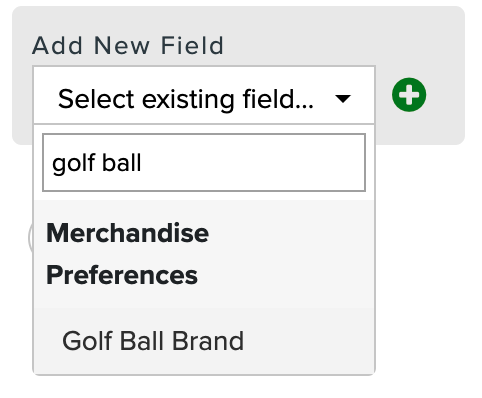Click inside the golf ball filter field
The height and width of the screenshot is (398, 482).
point(204,163)
